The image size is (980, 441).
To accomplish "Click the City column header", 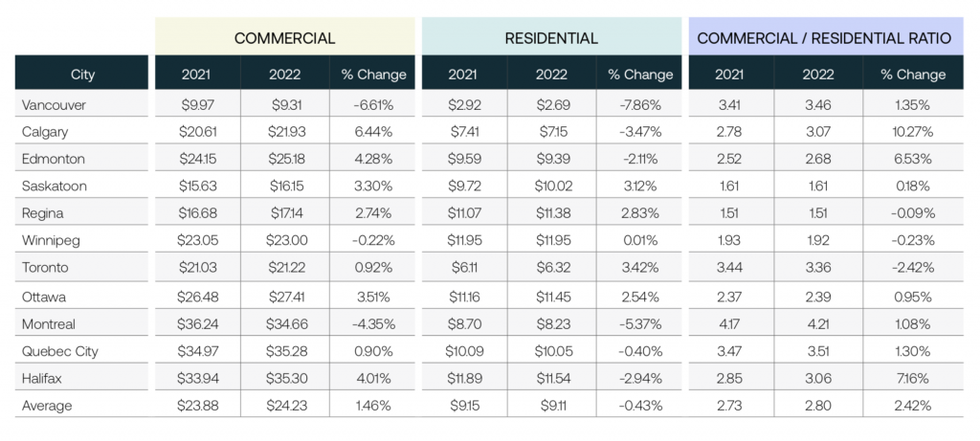I will [x=83, y=74].
